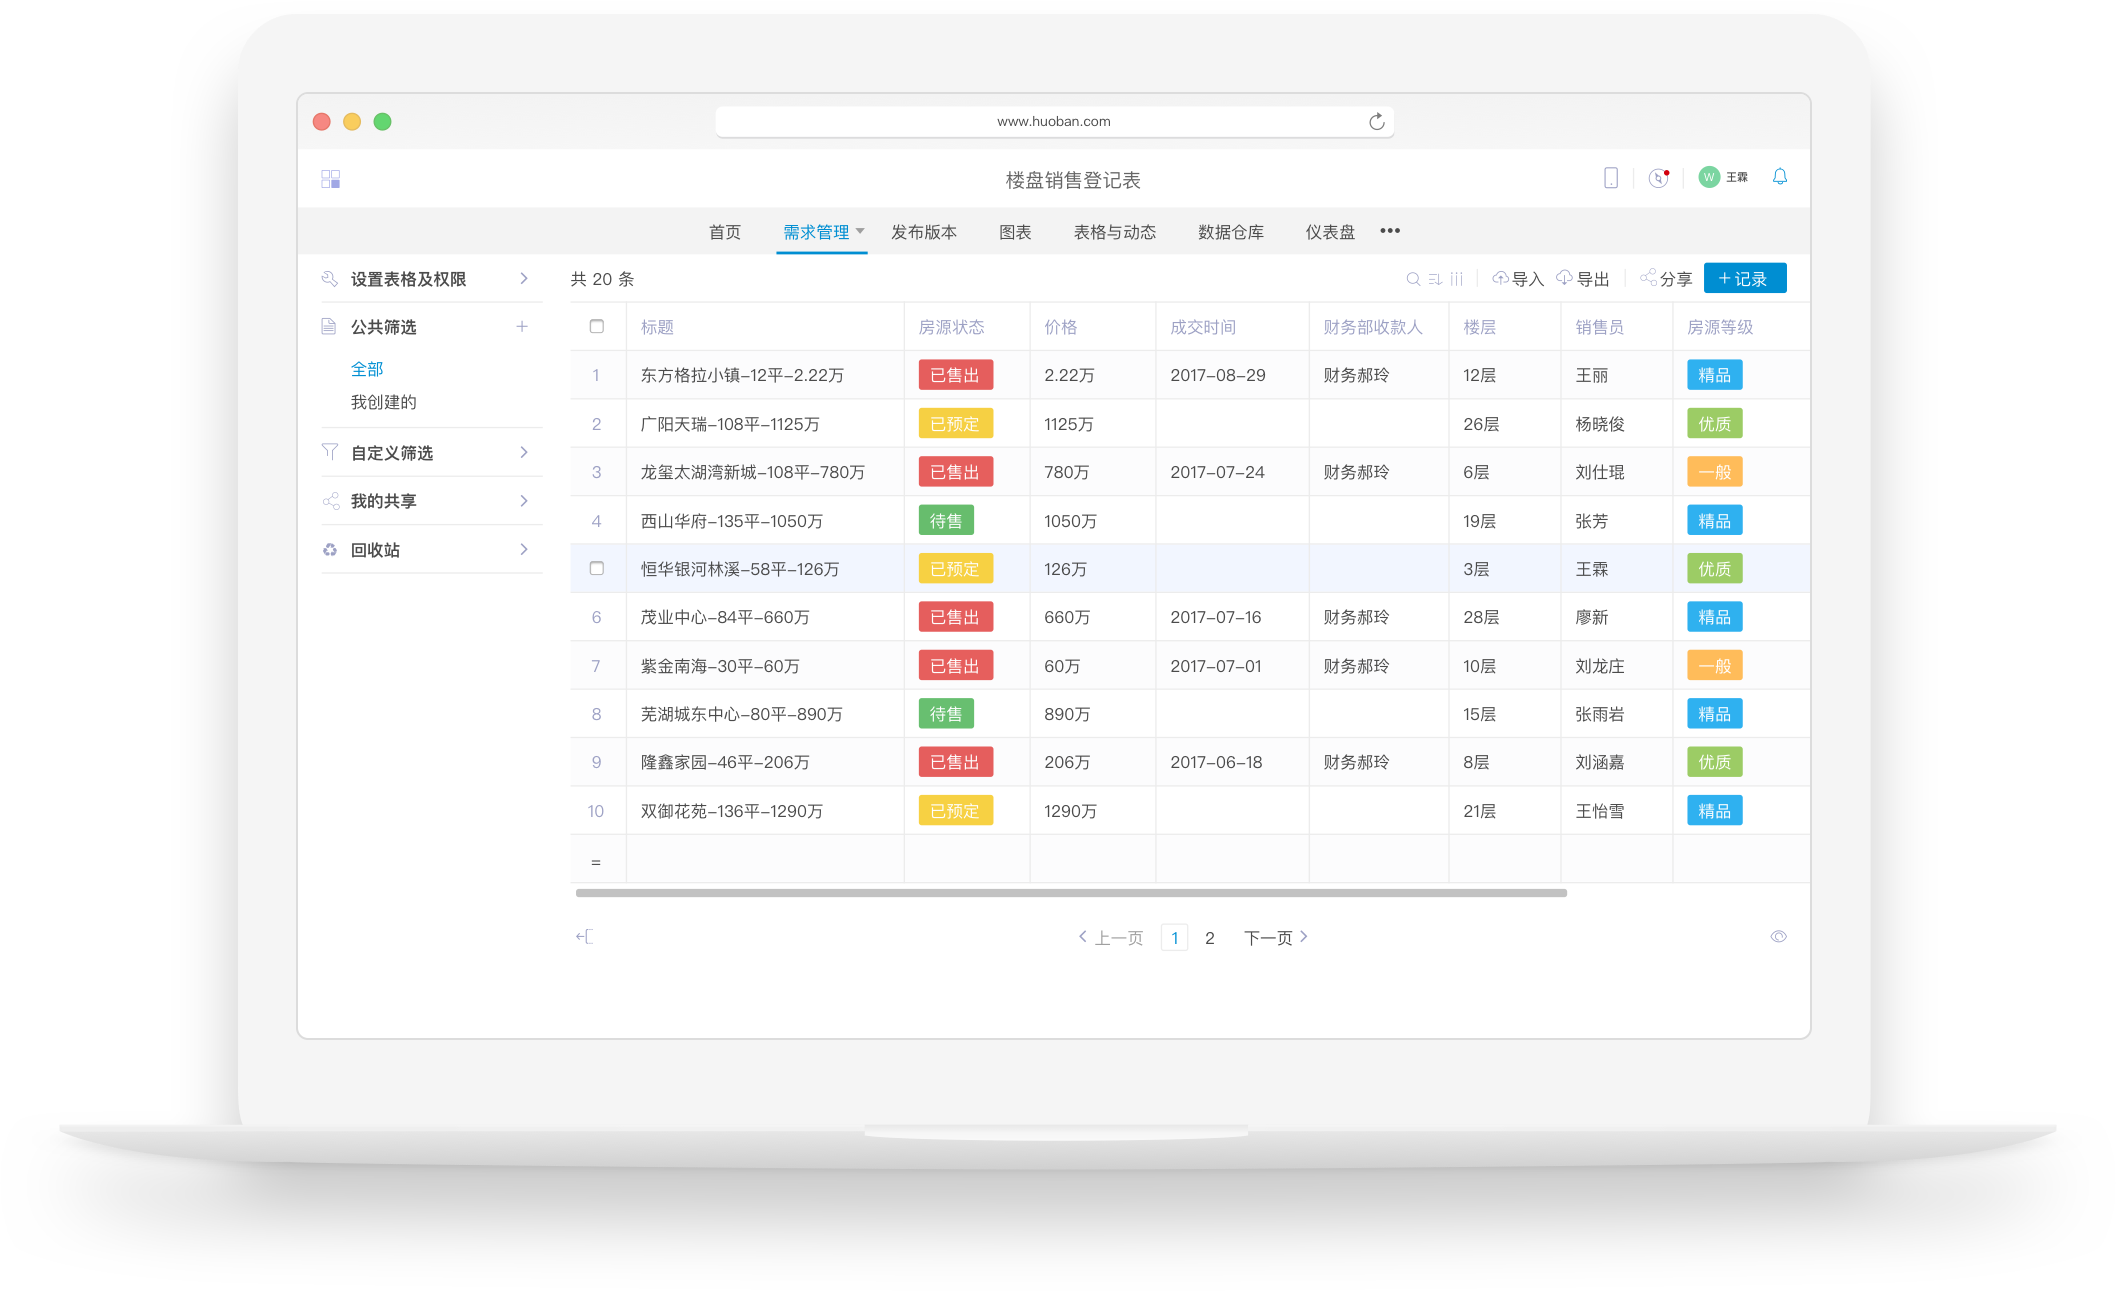Open the sort options icon

pyautogui.click(x=1434, y=279)
